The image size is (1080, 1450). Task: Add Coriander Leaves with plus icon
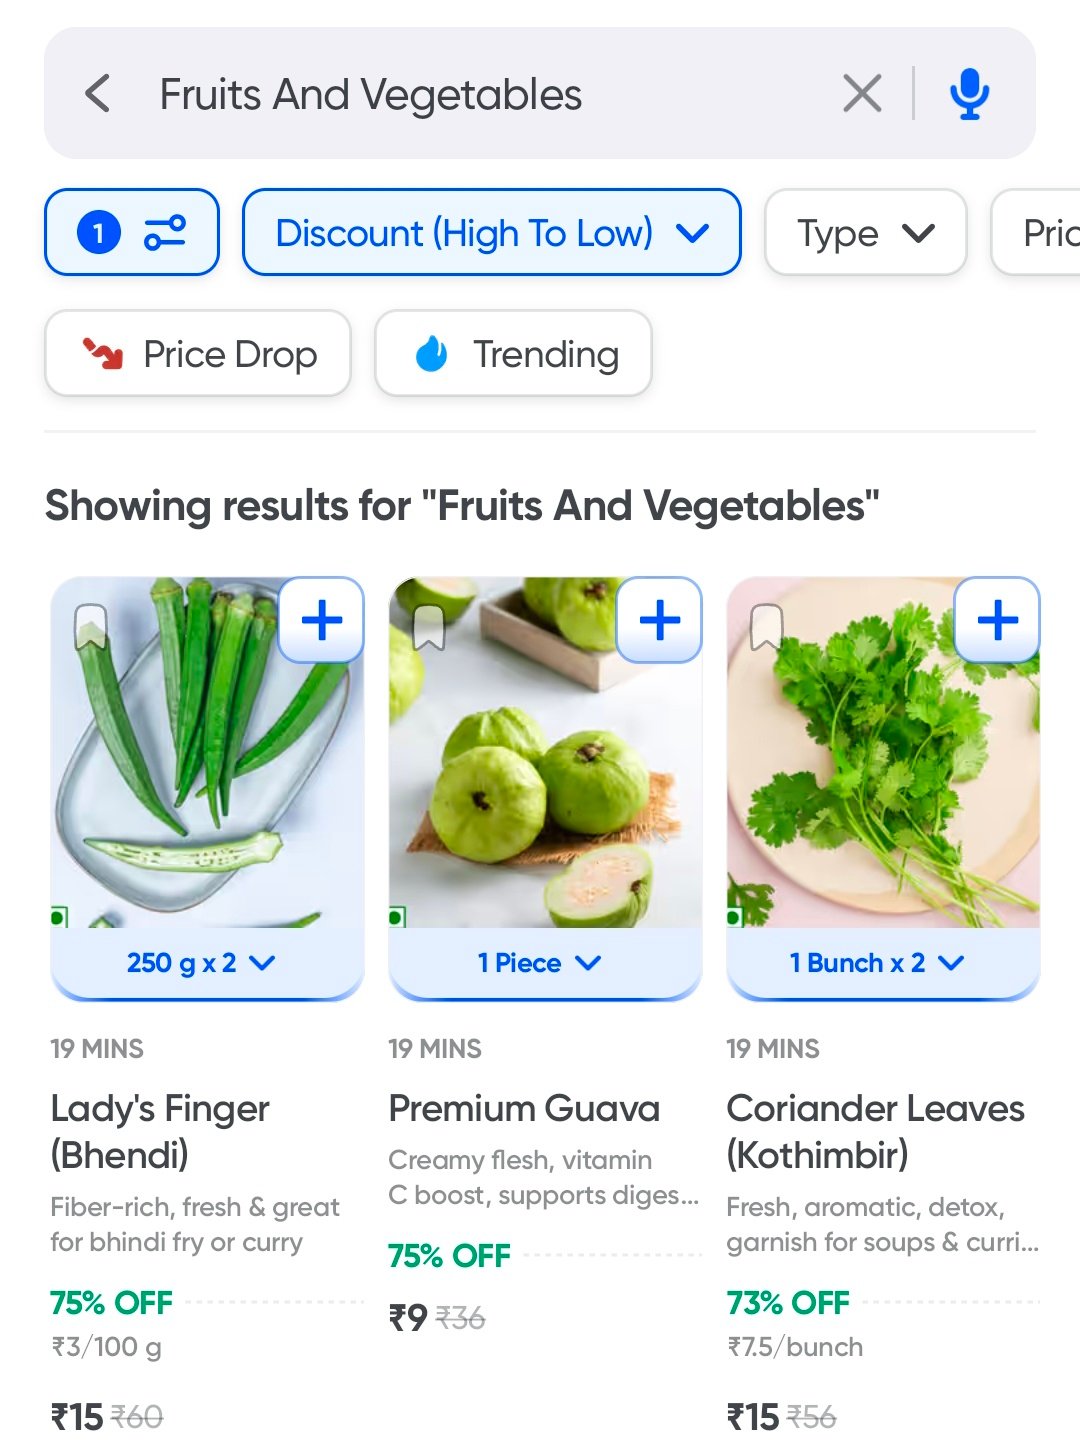click(997, 621)
